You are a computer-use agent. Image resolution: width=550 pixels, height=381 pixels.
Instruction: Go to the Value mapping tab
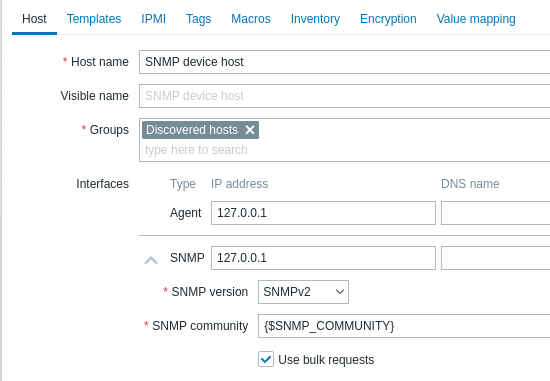coord(476,19)
